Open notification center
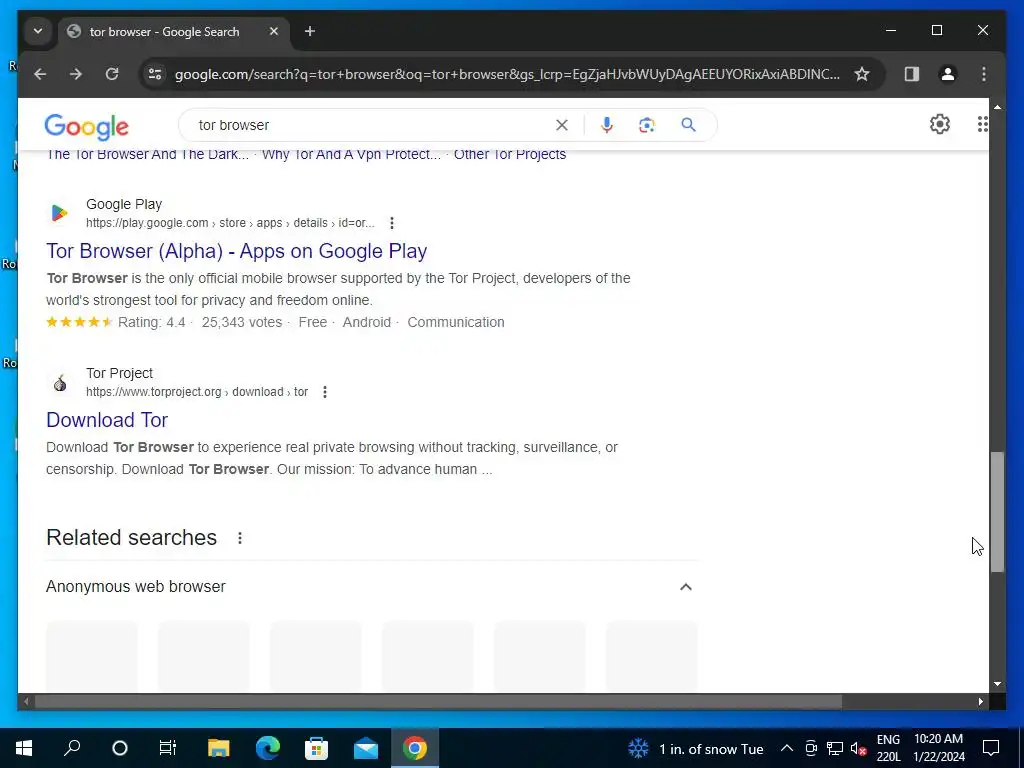The height and width of the screenshot is (768, 1024). [991, 748]
